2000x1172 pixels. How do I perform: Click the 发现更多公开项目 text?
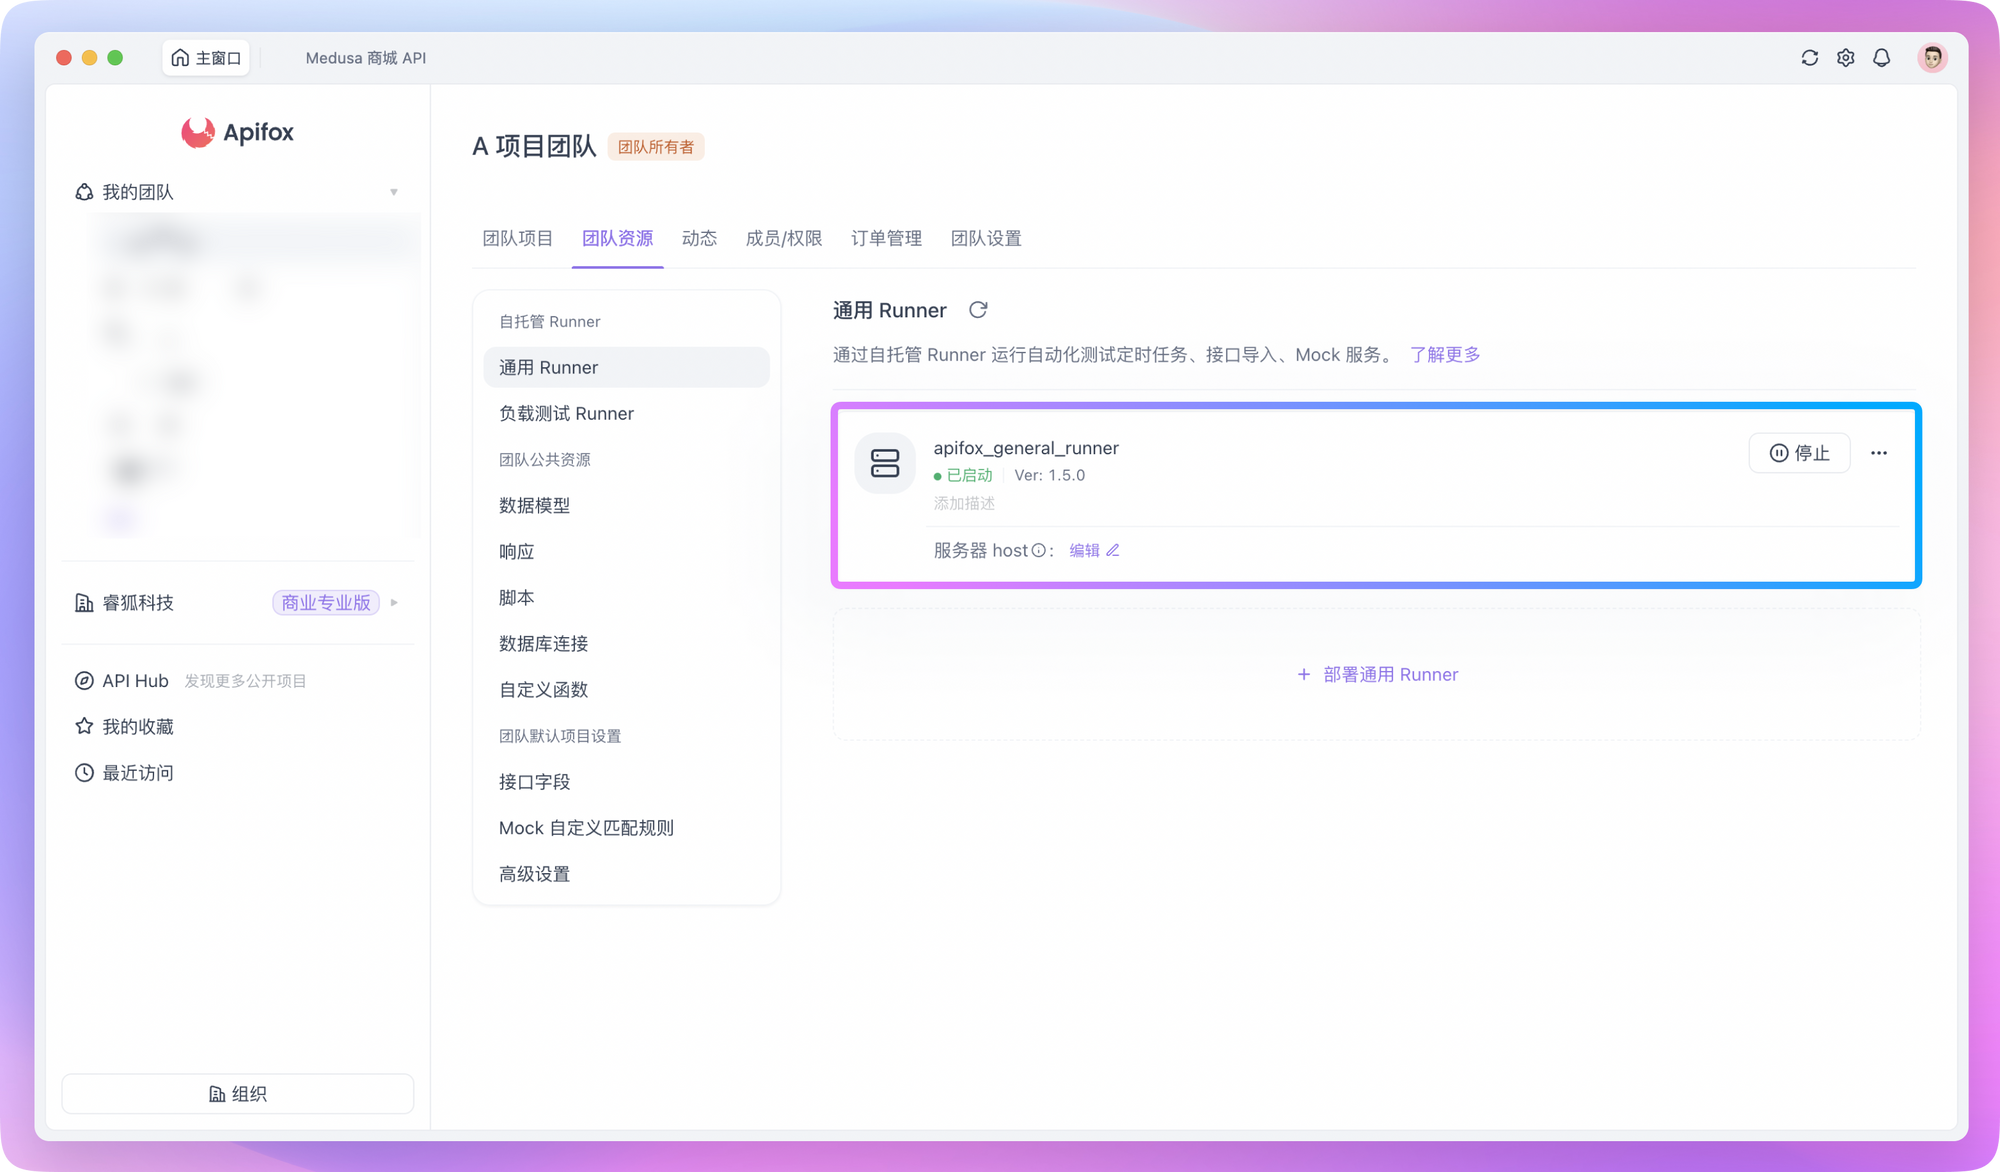click(245, 681)
